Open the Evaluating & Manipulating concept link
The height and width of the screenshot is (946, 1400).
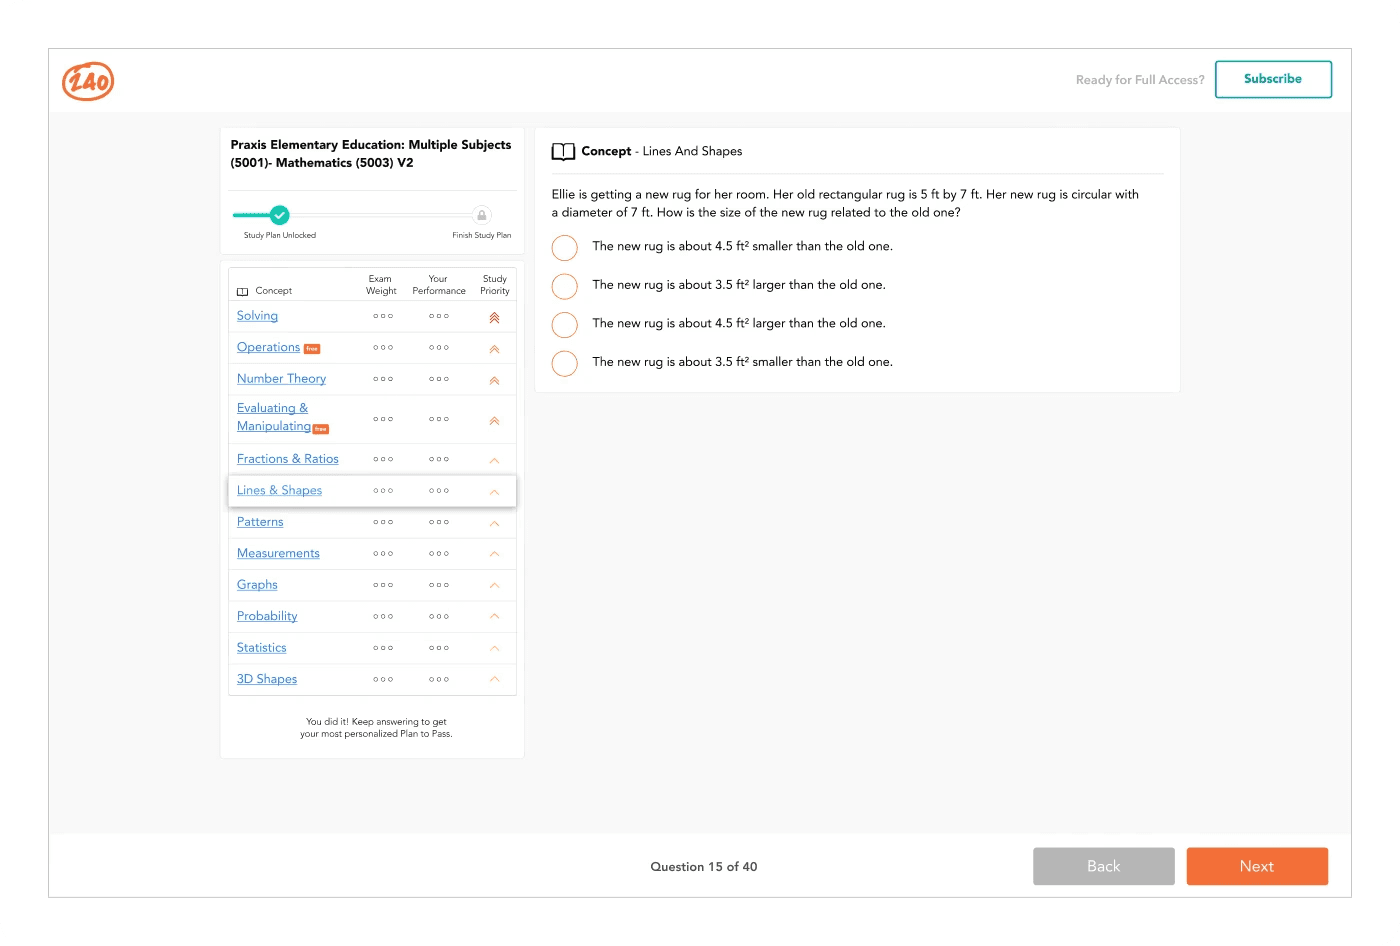[x=273, y=417]
